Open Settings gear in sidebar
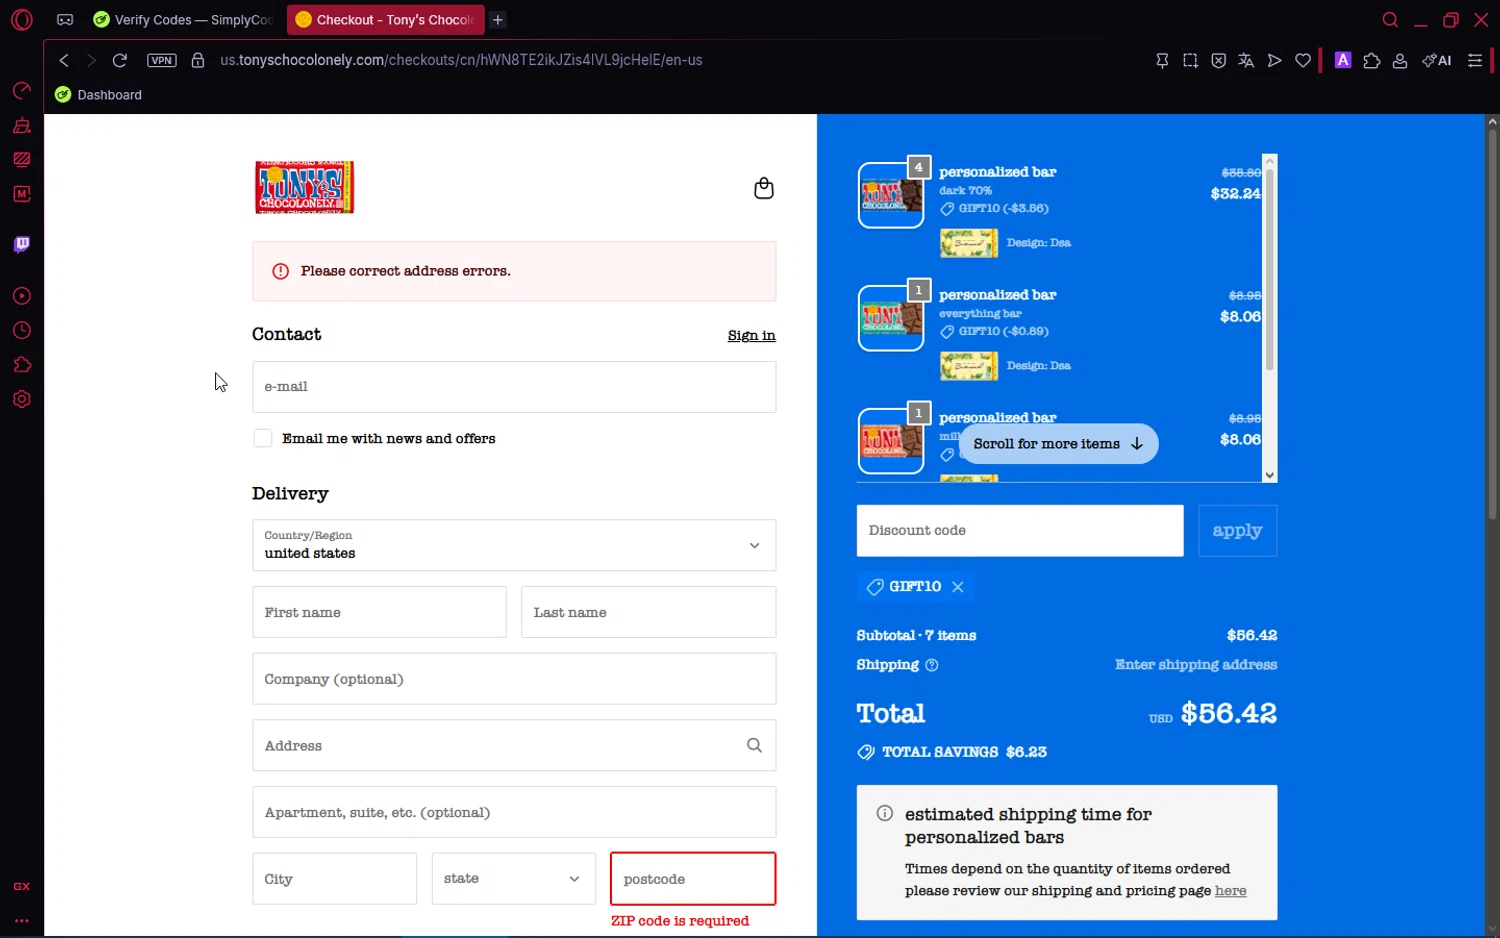Viewport: 1500px width, 938px height. (22, 399)
